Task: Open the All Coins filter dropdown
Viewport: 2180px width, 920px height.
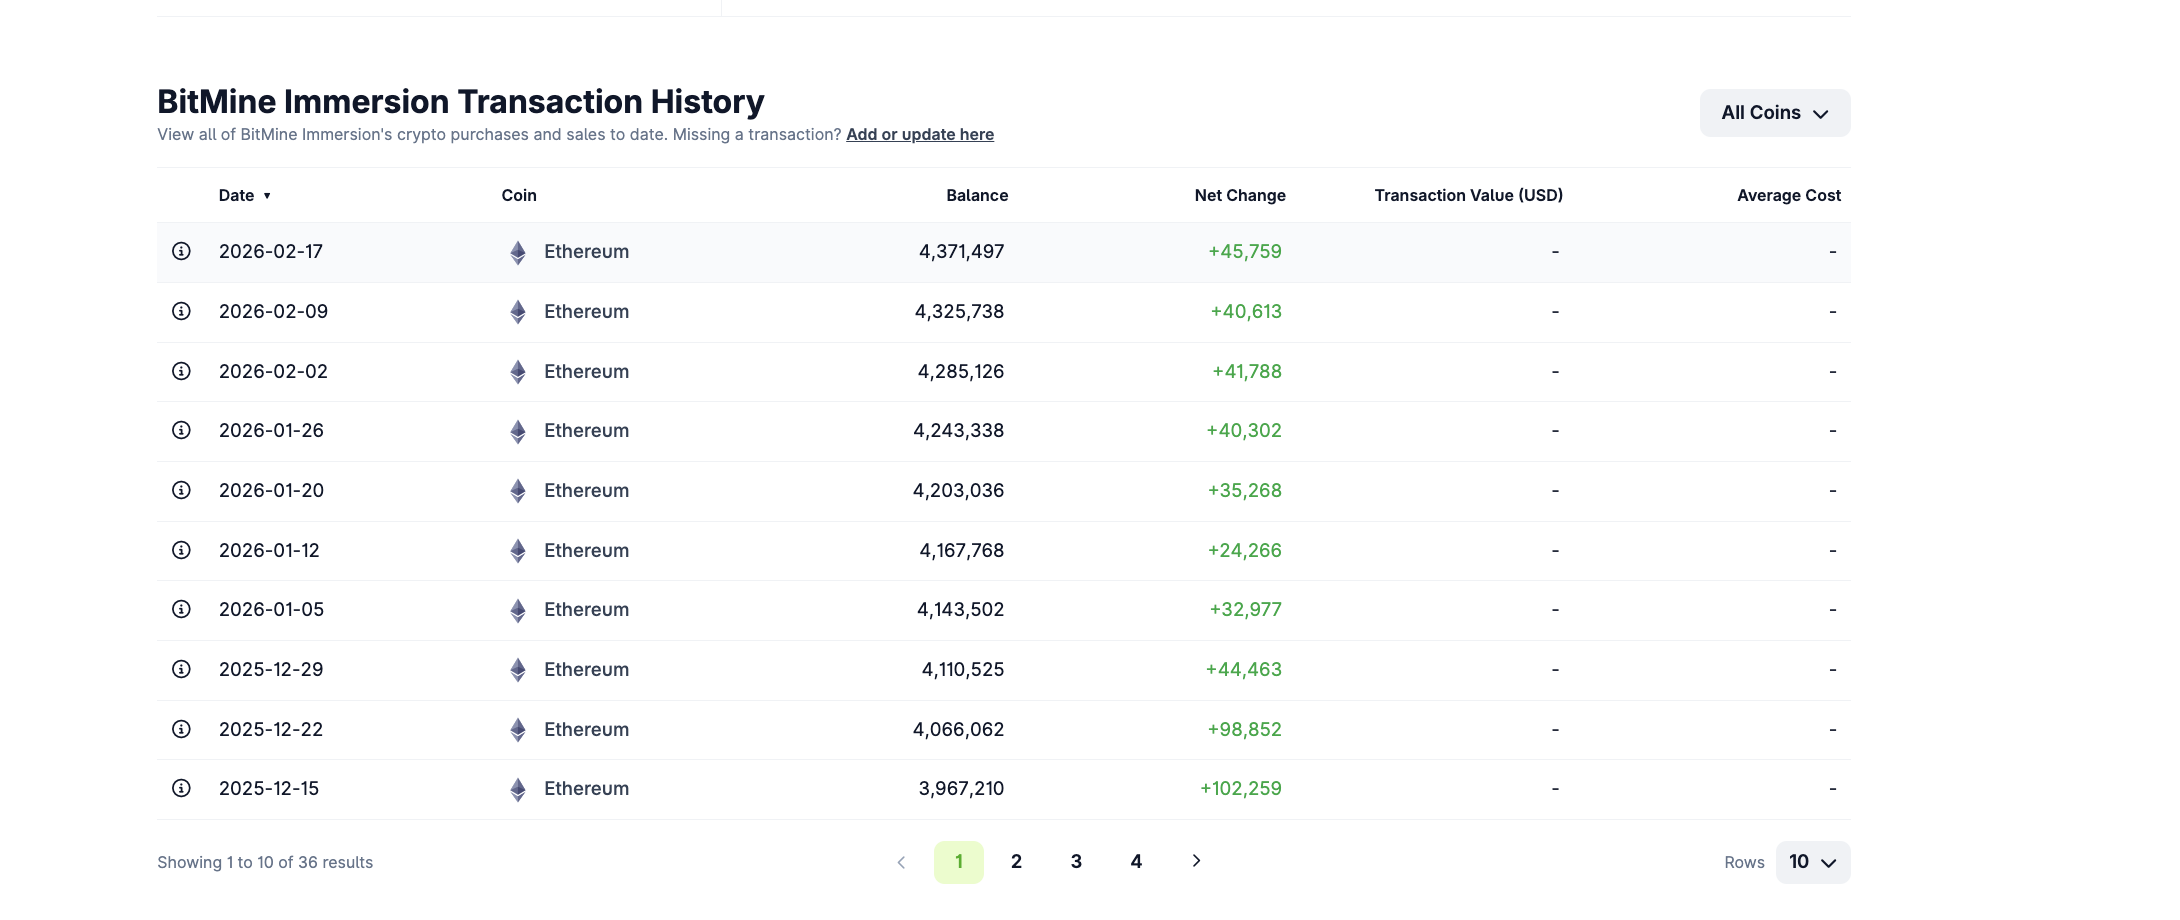Action: (x=1774, y=113)
